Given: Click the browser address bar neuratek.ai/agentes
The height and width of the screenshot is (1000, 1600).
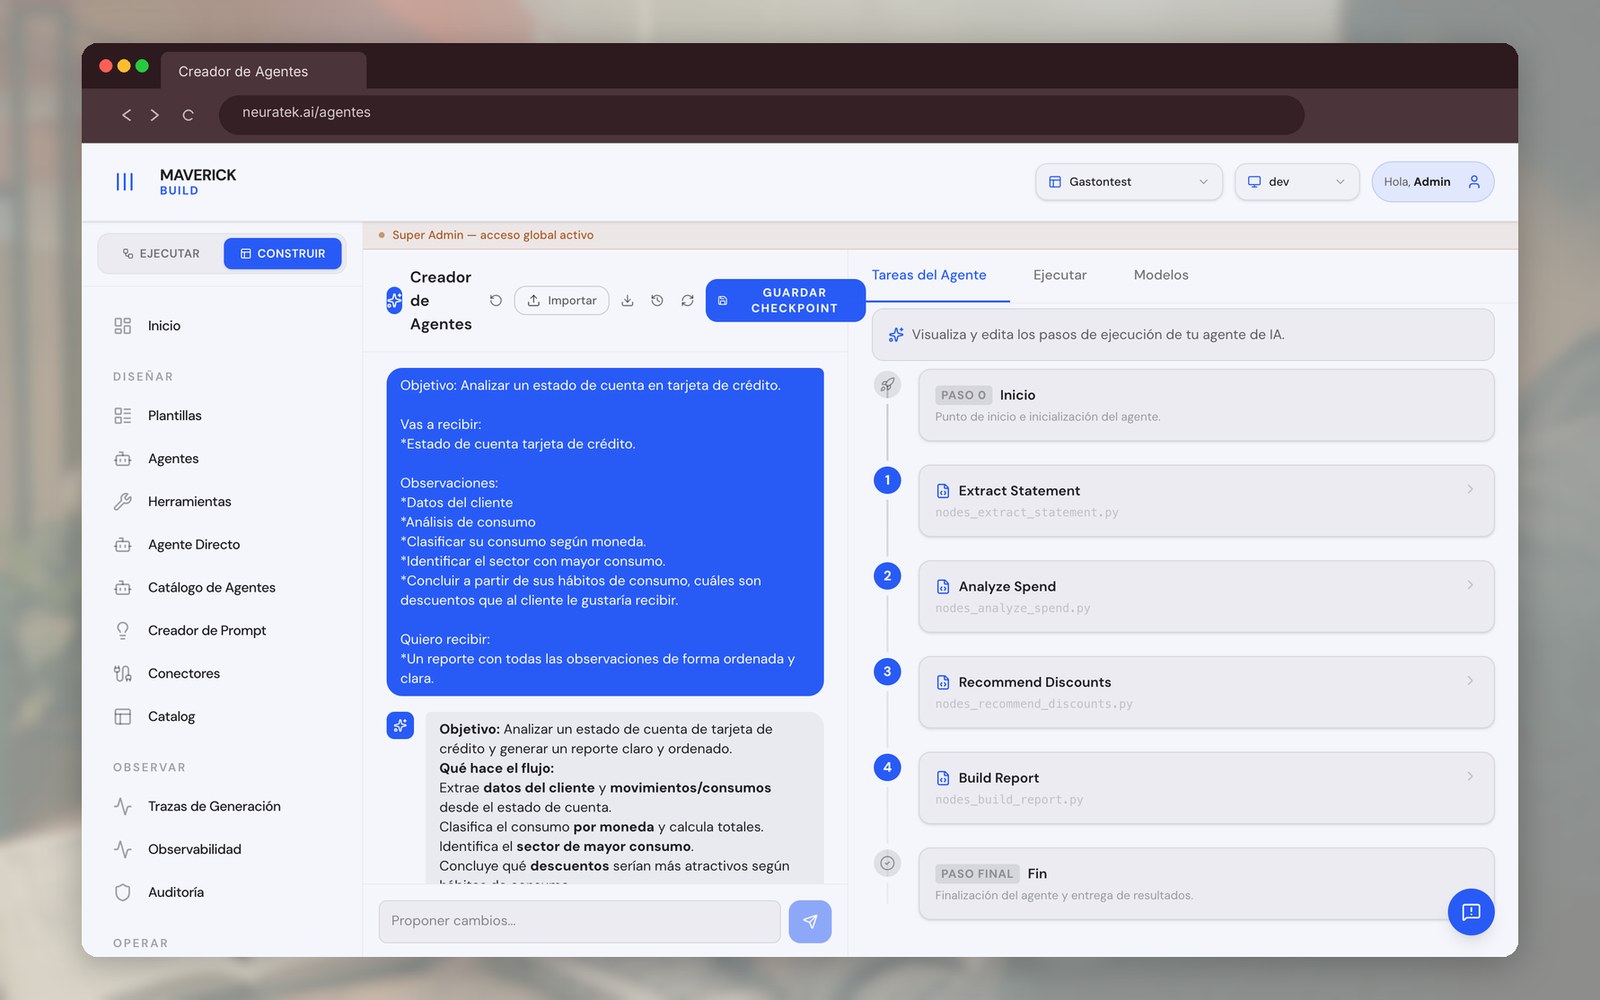Looking at the screenshot, I should point(761,114).
